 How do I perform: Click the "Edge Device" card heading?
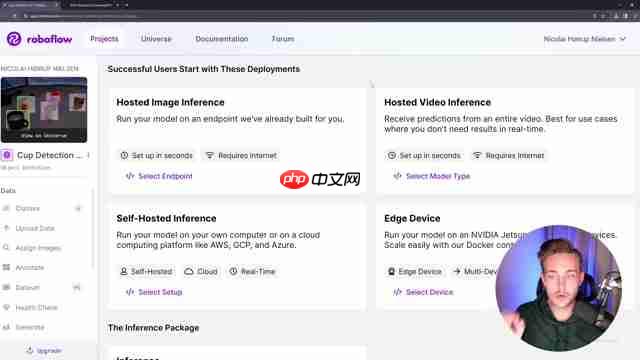pyautogui.click(x=412, y=218)
